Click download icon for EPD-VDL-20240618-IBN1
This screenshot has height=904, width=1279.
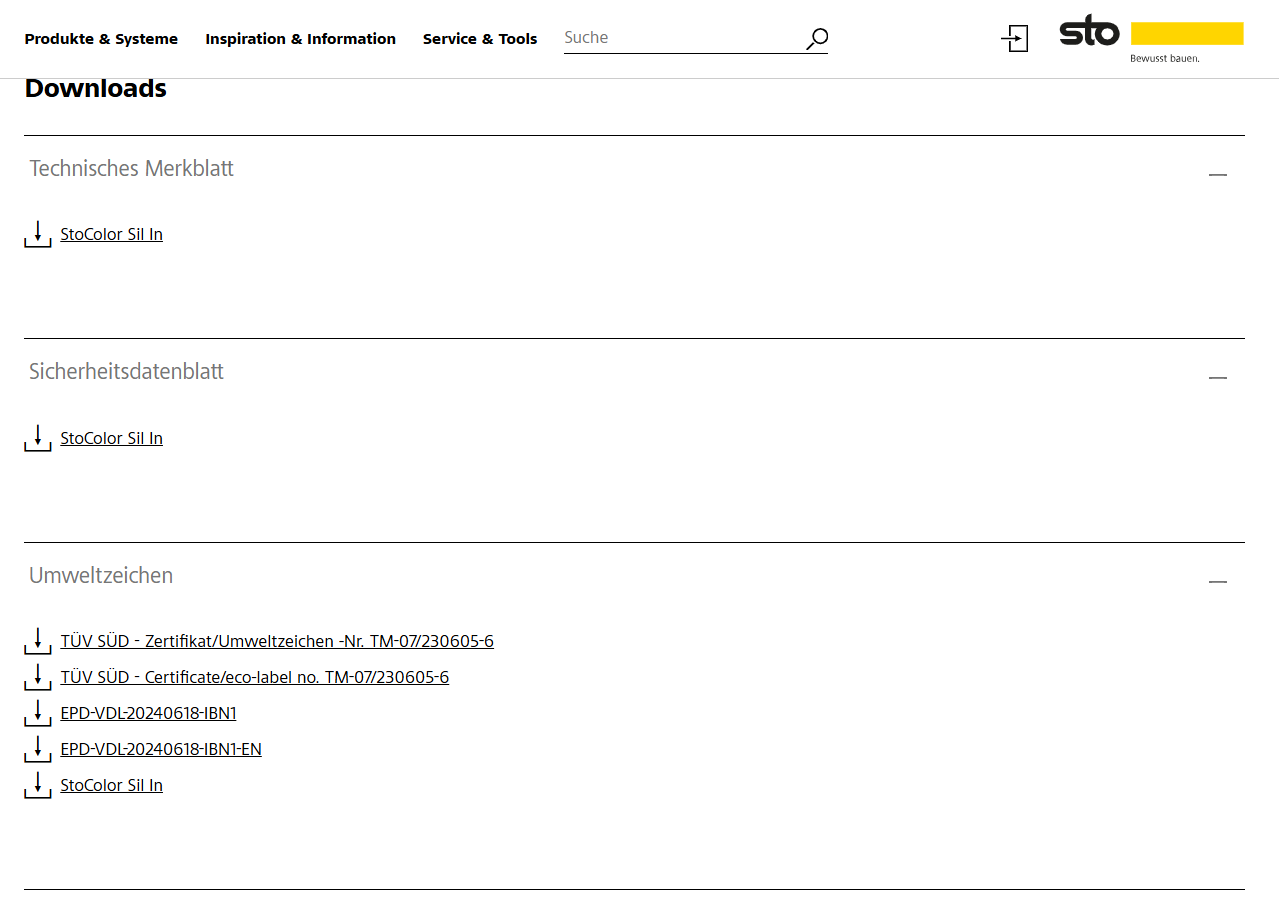tap(37, 714)
